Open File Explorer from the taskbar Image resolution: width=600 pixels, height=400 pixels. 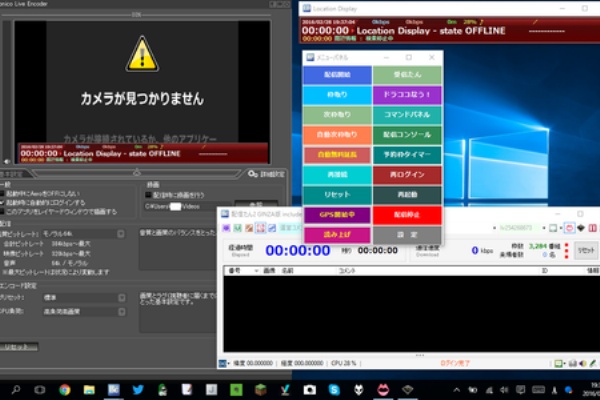(89, 390)
